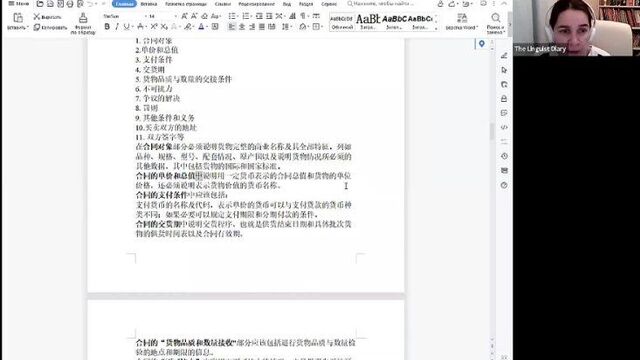Viewport: 640px width, 360px height.
Task: Click the Change Case Aa icon
Action: 216,16
